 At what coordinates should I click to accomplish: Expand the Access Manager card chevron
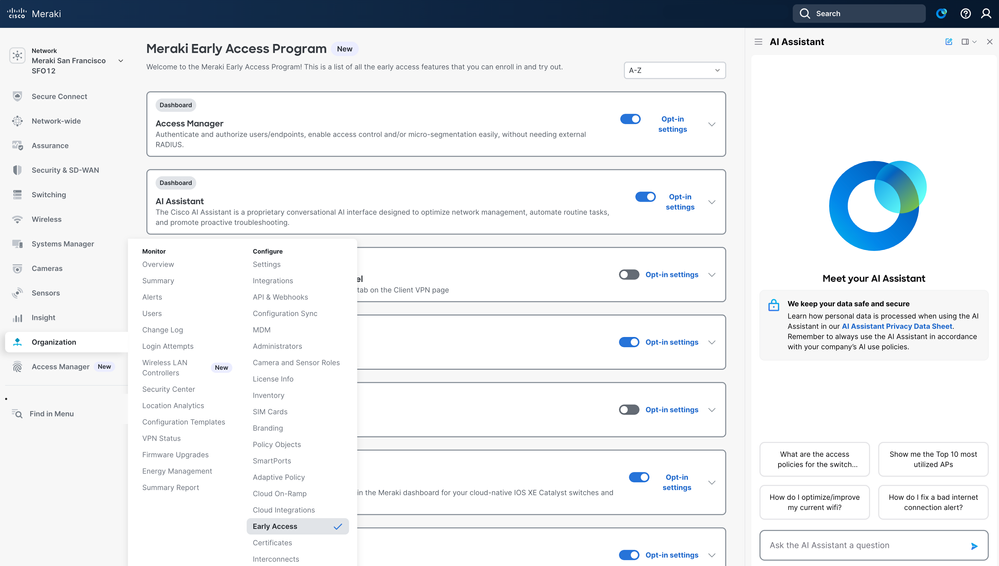click(x=712, y=125)
